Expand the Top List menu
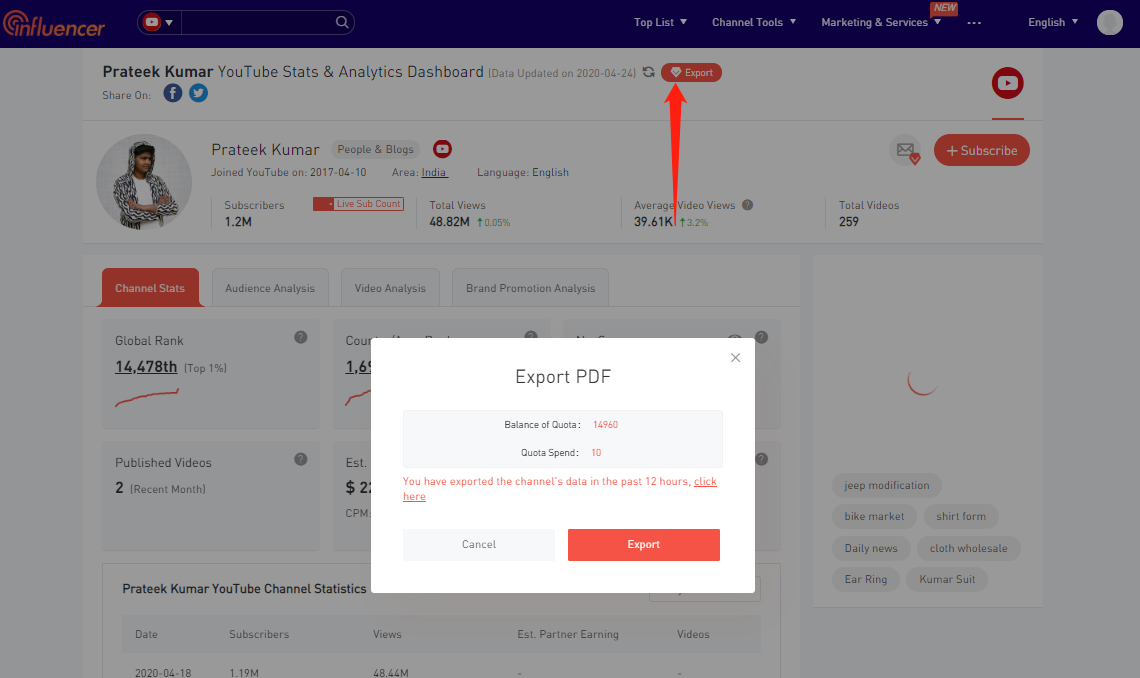The height and width of the screenshot is (678, 1140). 660,23
